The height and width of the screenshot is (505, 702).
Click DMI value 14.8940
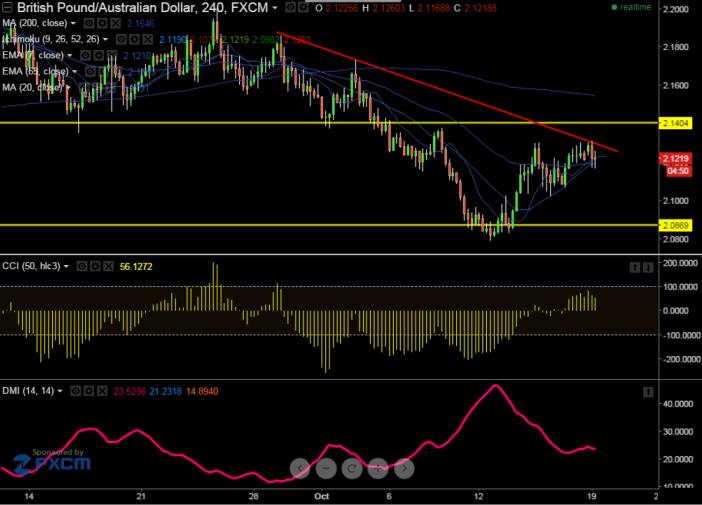pos(202,392)
